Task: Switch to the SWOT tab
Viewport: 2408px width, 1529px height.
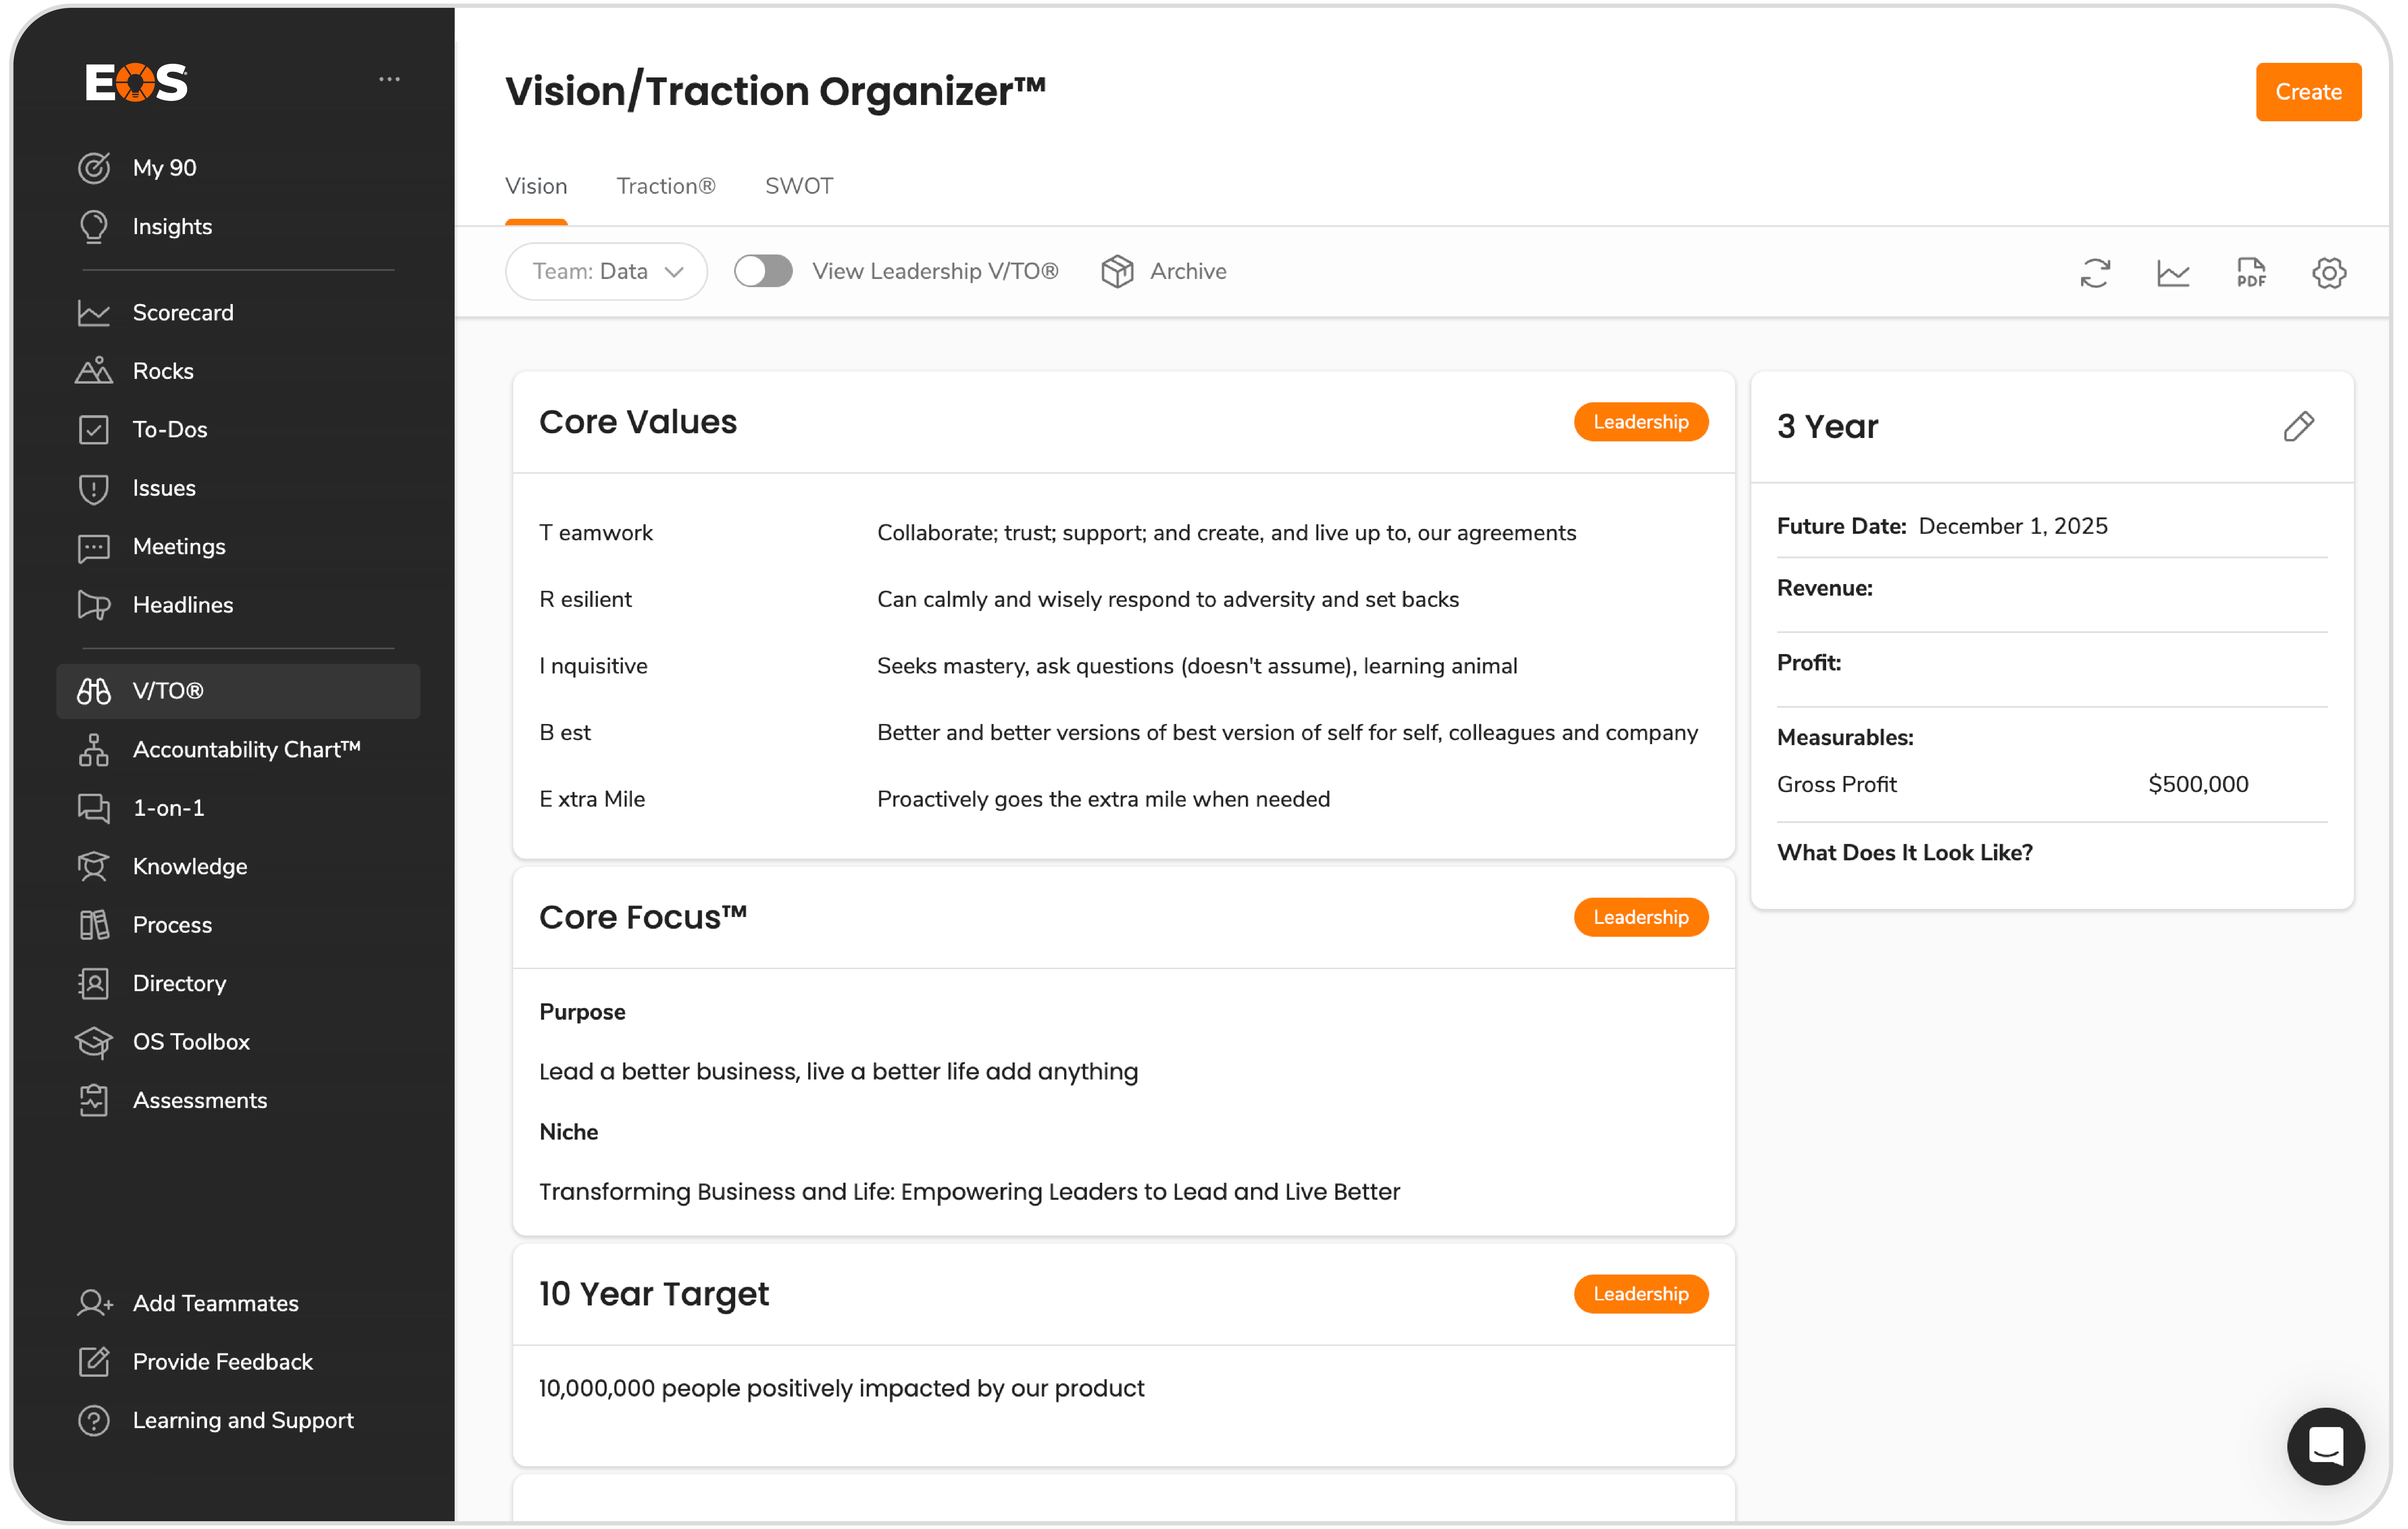Action: [798, 186]
